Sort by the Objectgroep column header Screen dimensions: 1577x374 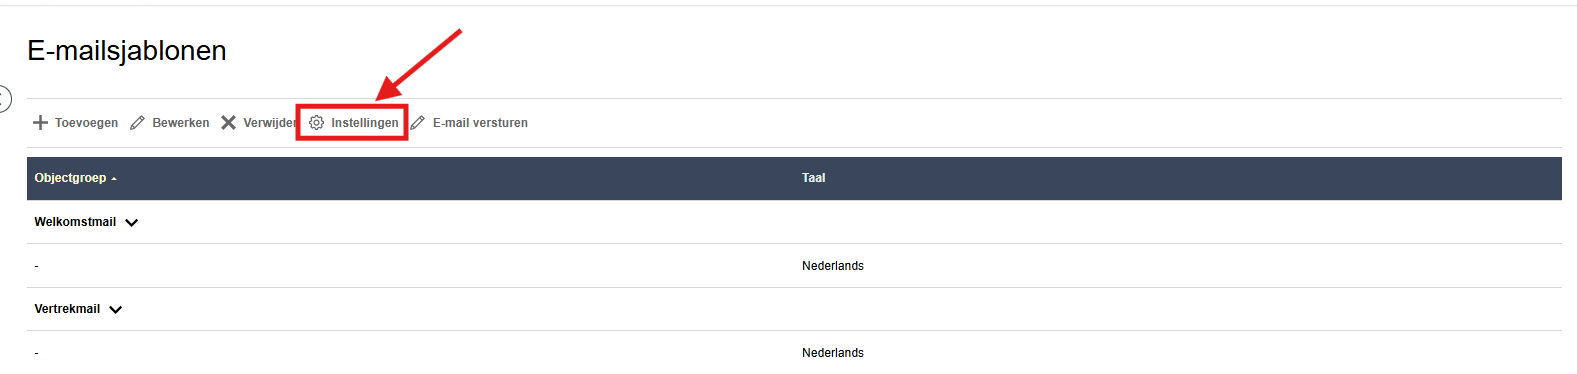(70, 178)
